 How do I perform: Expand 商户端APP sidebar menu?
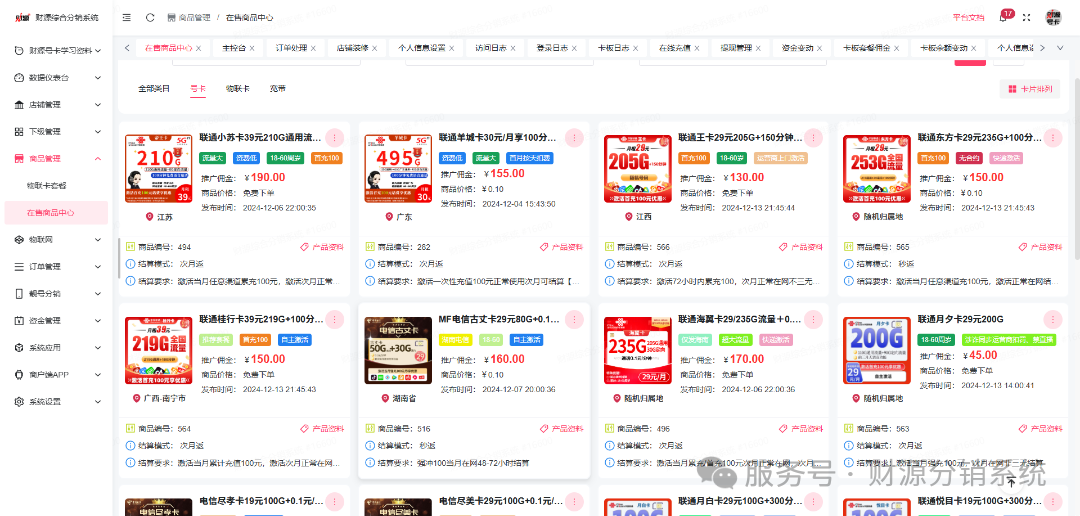pyautogui.click(x=56, y=374)
